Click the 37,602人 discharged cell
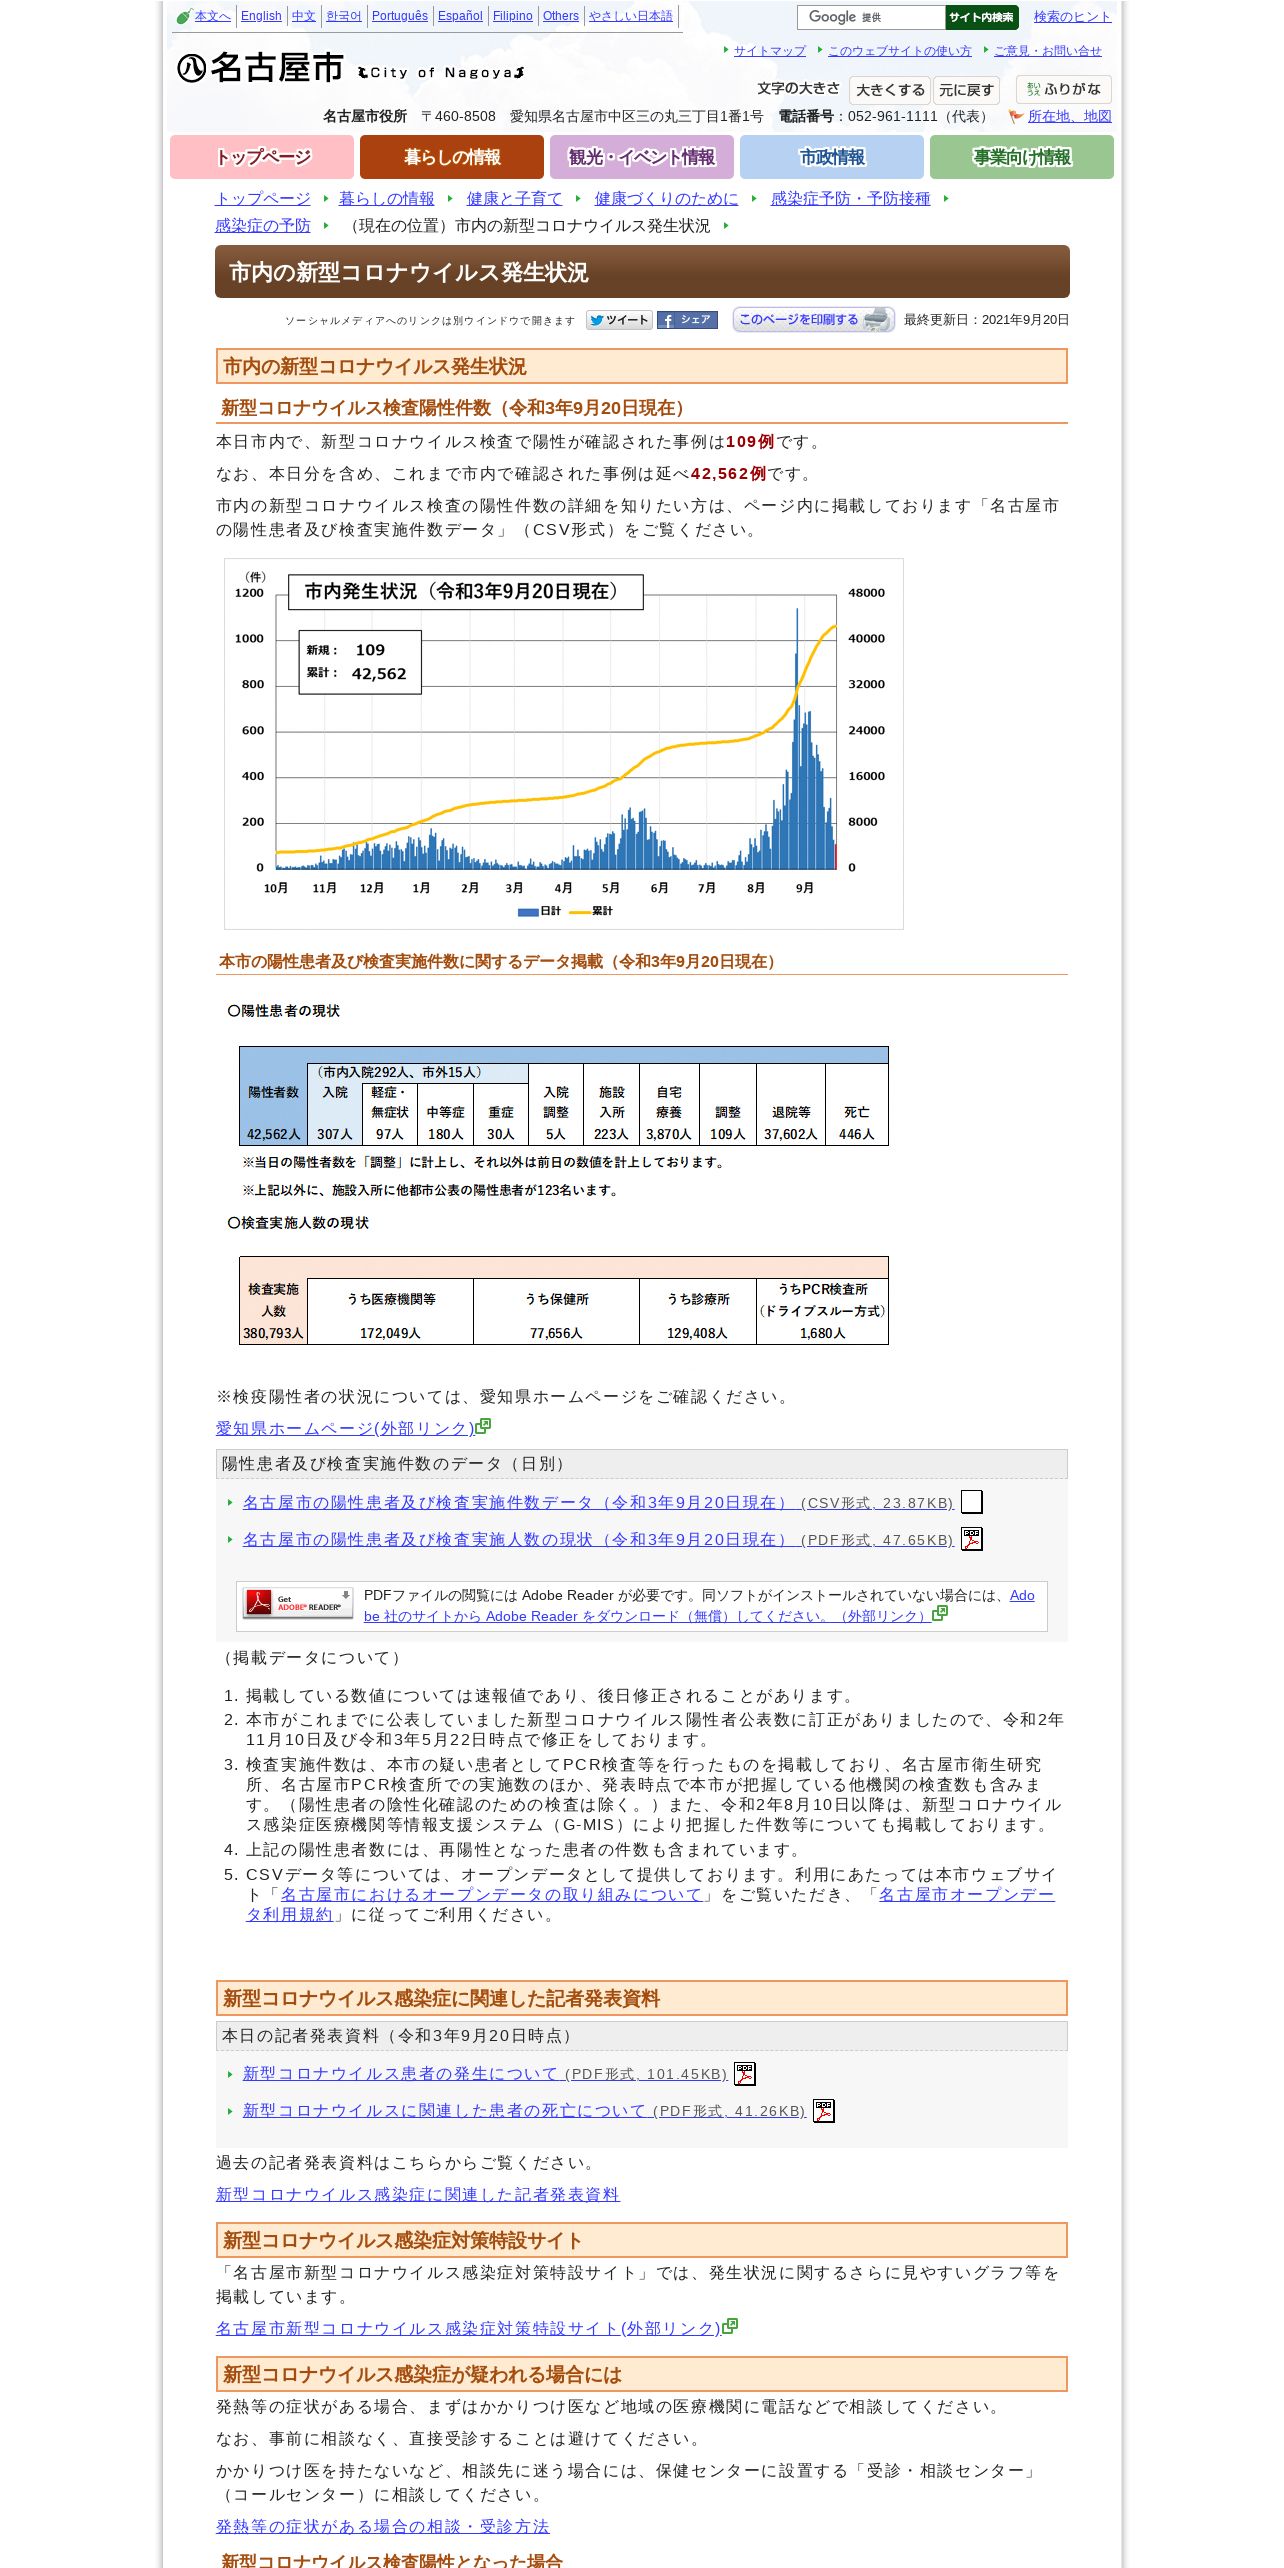The height and width of the screenshot is (2568, 1284). 790,1134
